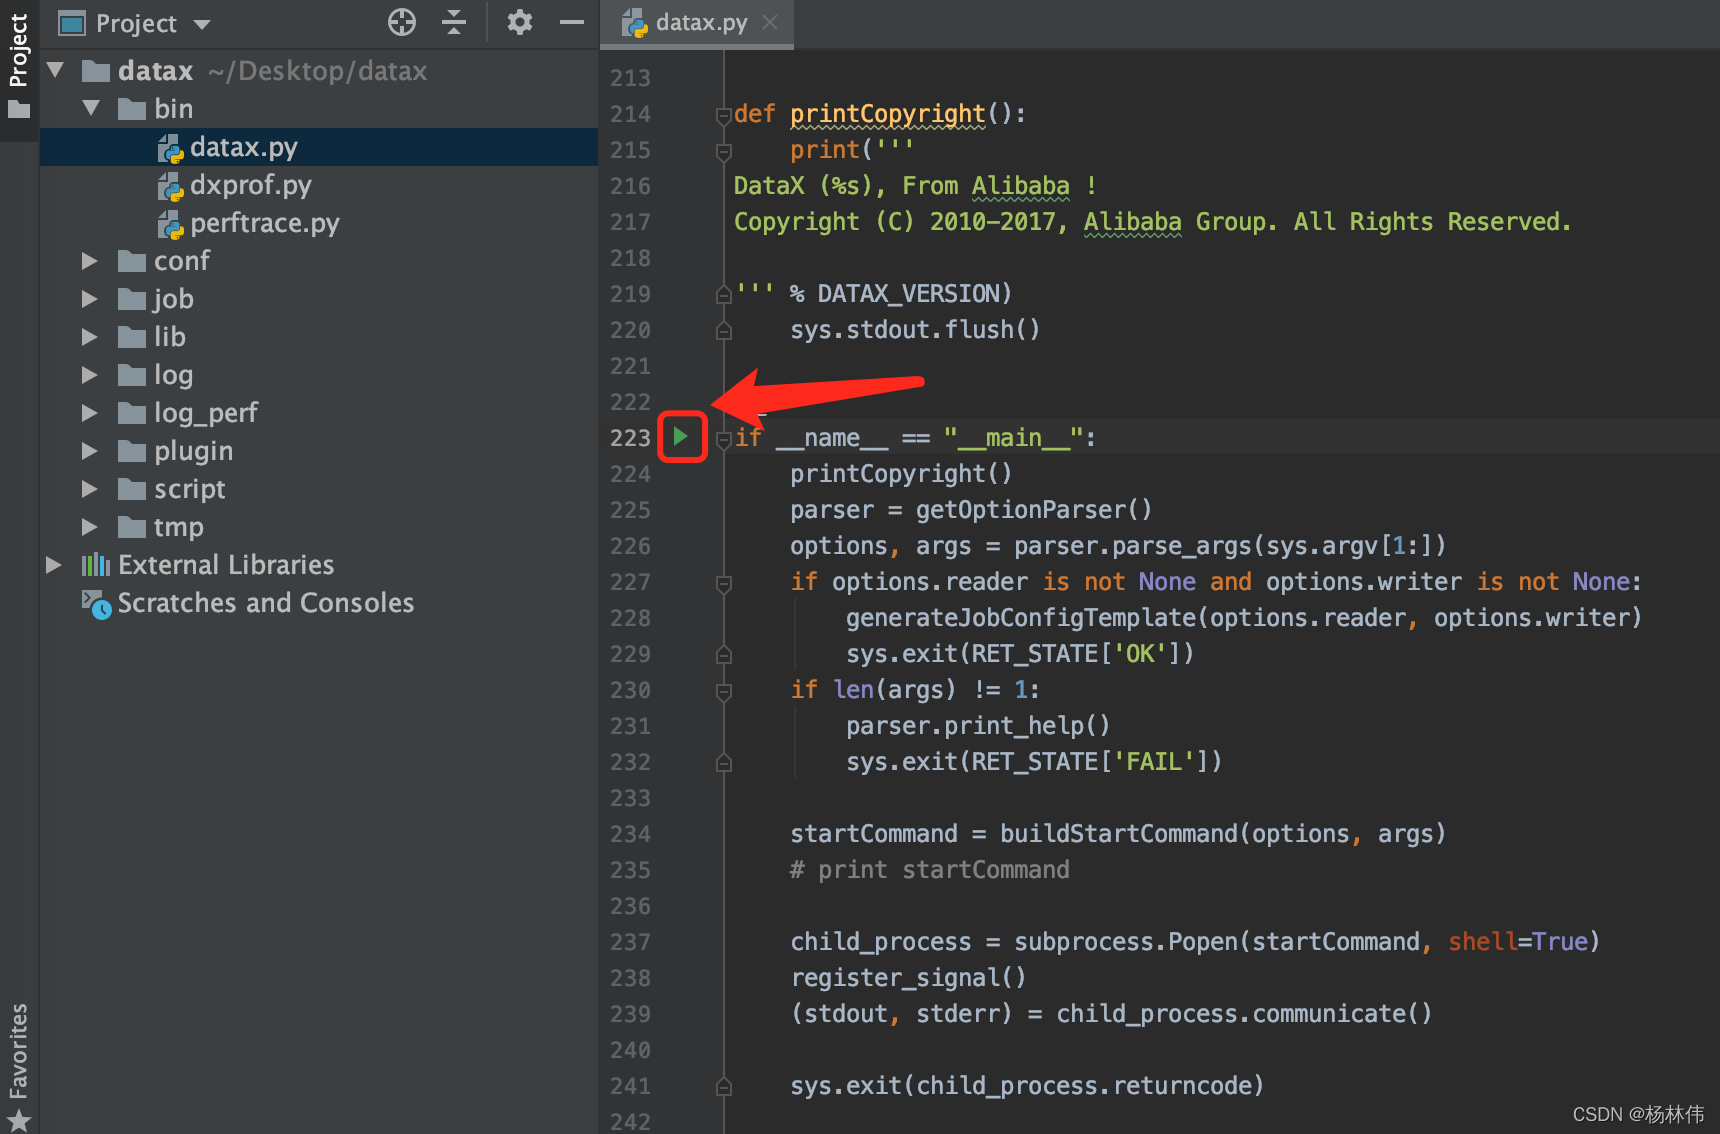
Task: Click the green run arrow at line 223
Action: coord(681,436)
